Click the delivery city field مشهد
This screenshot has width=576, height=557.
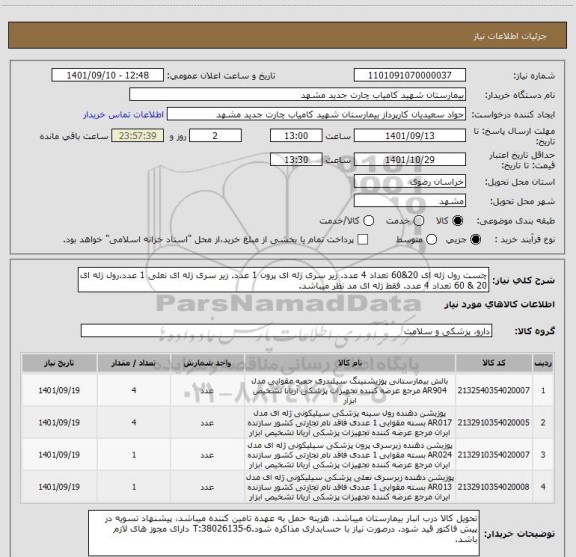pyautogui.click(x=410, y=201)
